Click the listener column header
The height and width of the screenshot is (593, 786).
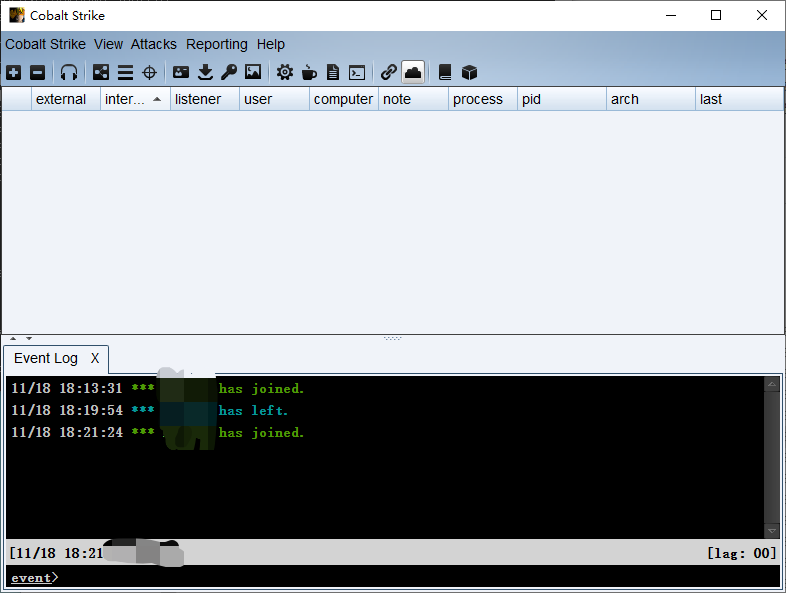point(198,99)
